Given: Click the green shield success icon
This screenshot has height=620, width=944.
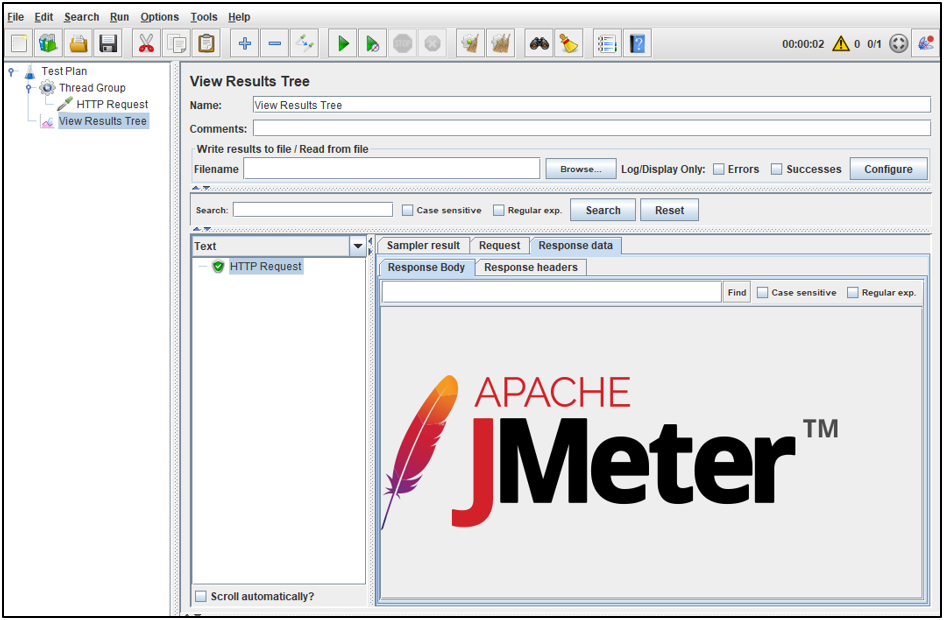Looking at the screenshot, I should click(x=219, y=266).
